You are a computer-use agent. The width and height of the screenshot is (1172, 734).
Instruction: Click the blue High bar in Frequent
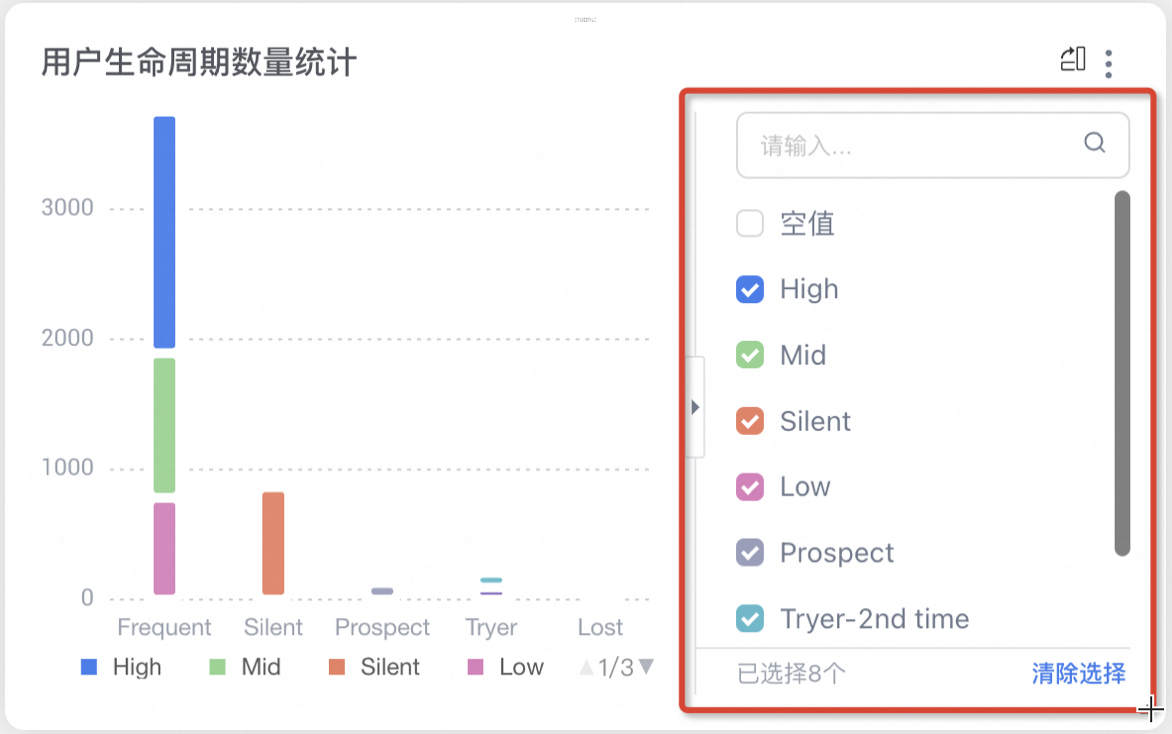(x=164, y=232)
